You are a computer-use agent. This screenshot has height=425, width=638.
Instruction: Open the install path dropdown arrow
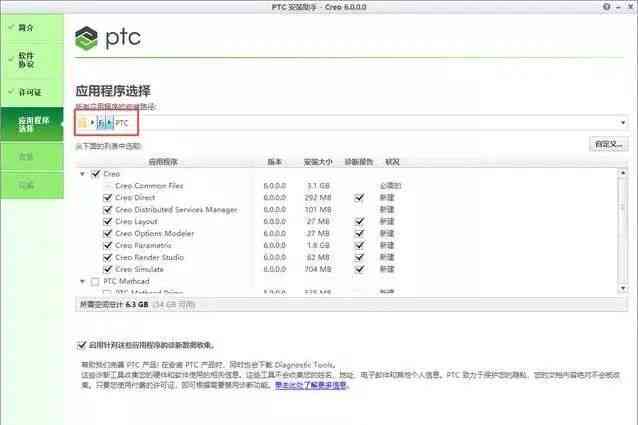[623, 123]
